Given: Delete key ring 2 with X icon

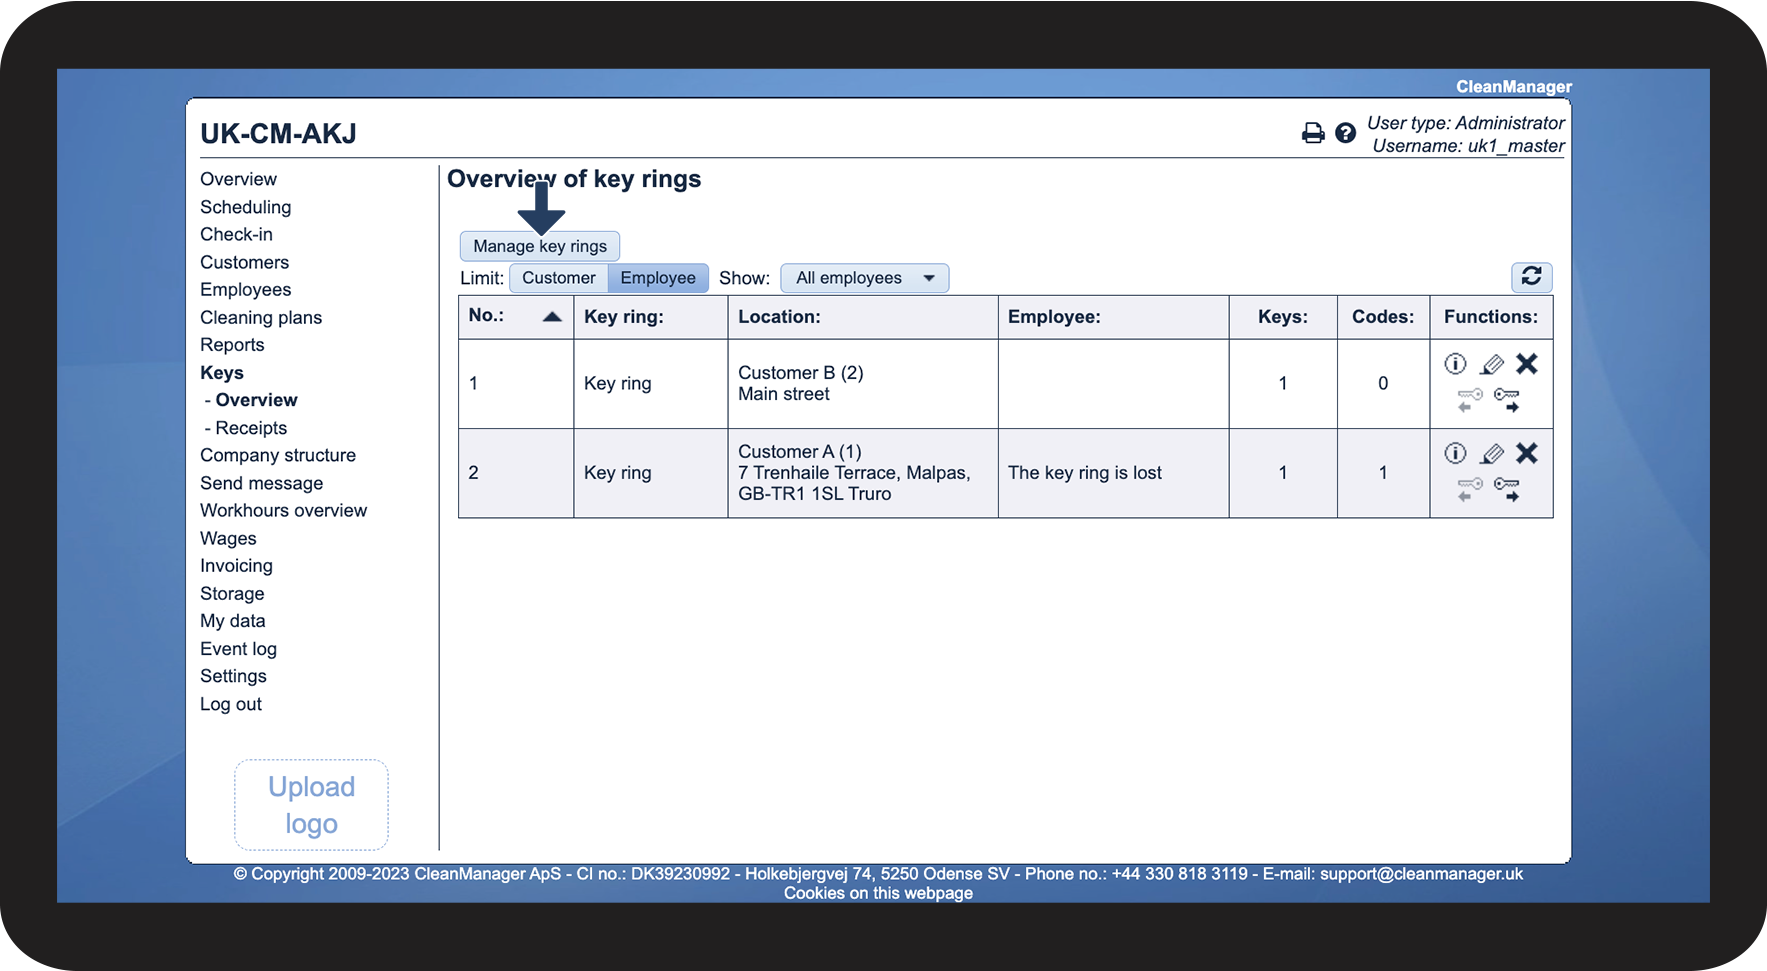Looking at the screenshot, I should point(1526,454).
